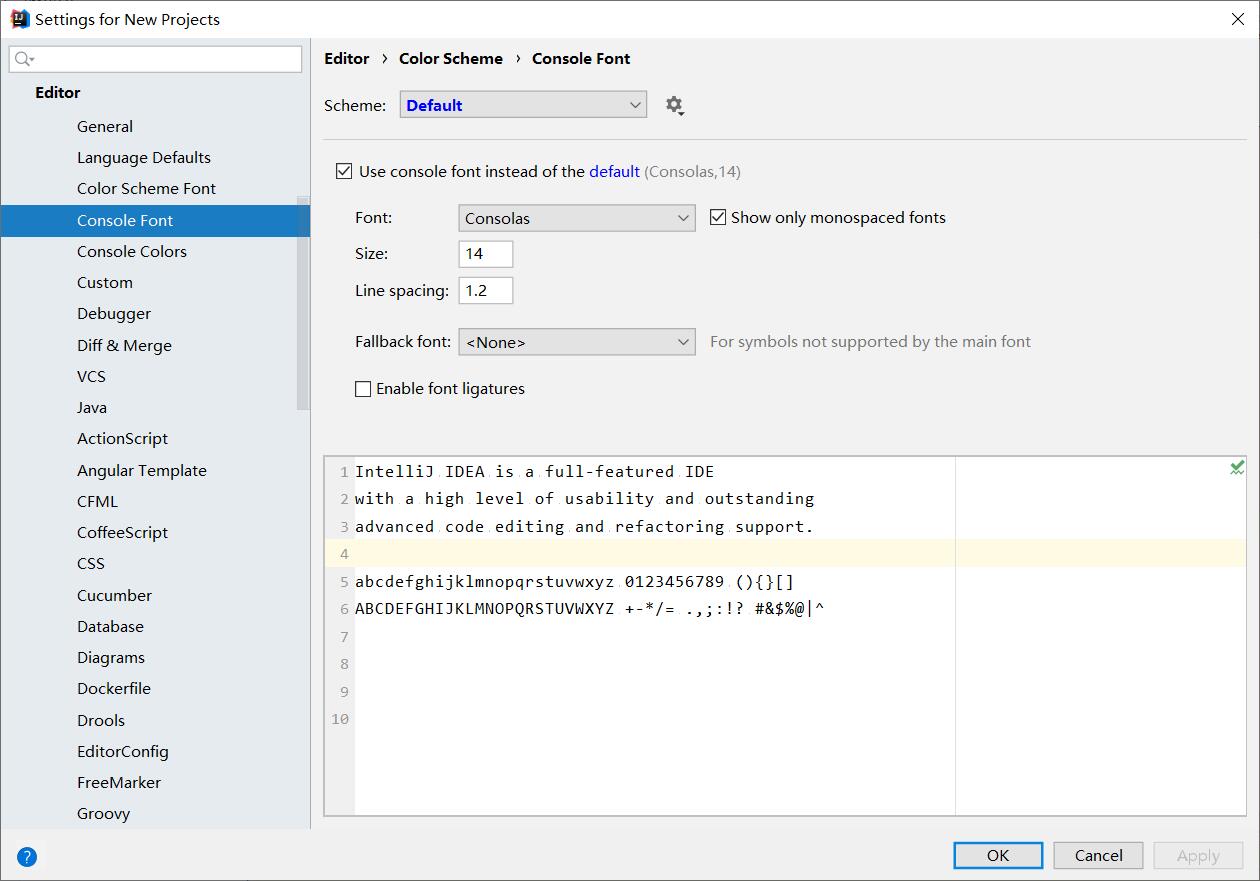Open the Scheme Default dropdown
1260x881 pixels.
point(523,105)
